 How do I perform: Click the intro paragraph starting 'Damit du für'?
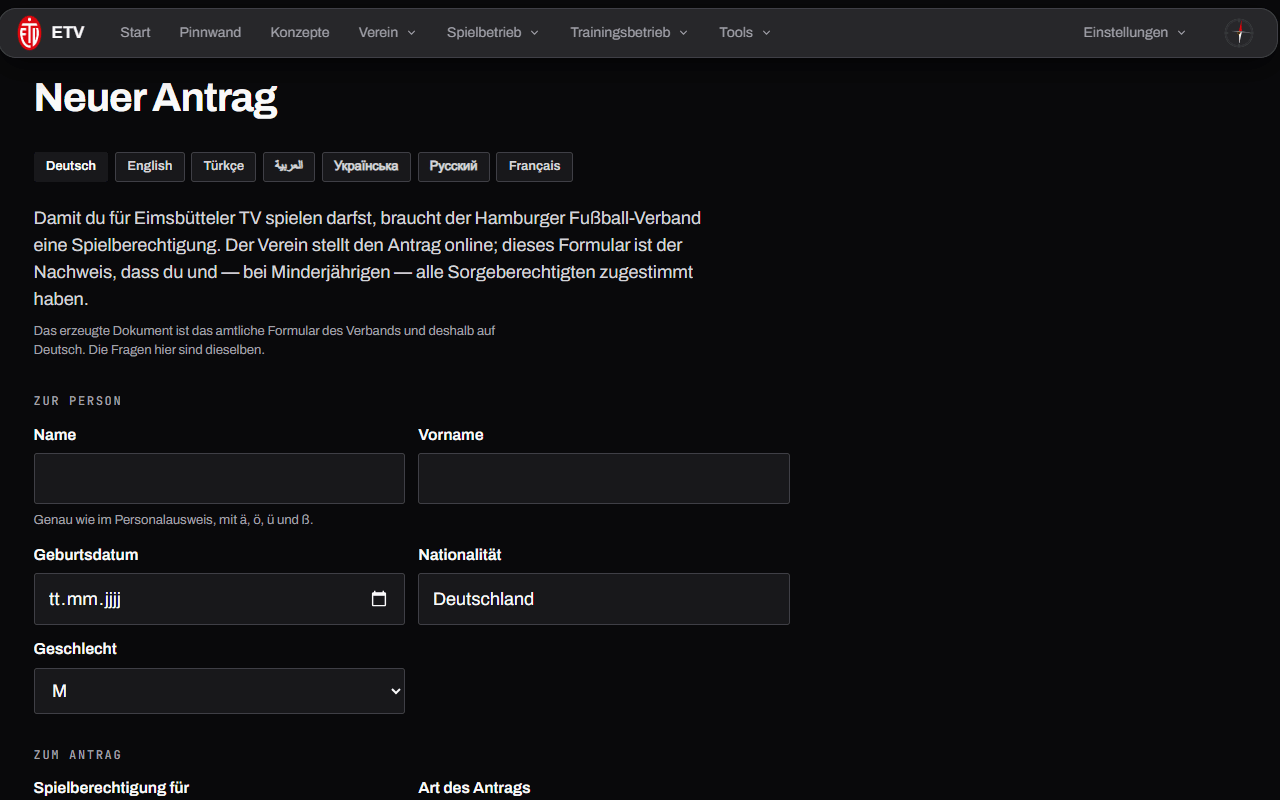coord(367,258)
